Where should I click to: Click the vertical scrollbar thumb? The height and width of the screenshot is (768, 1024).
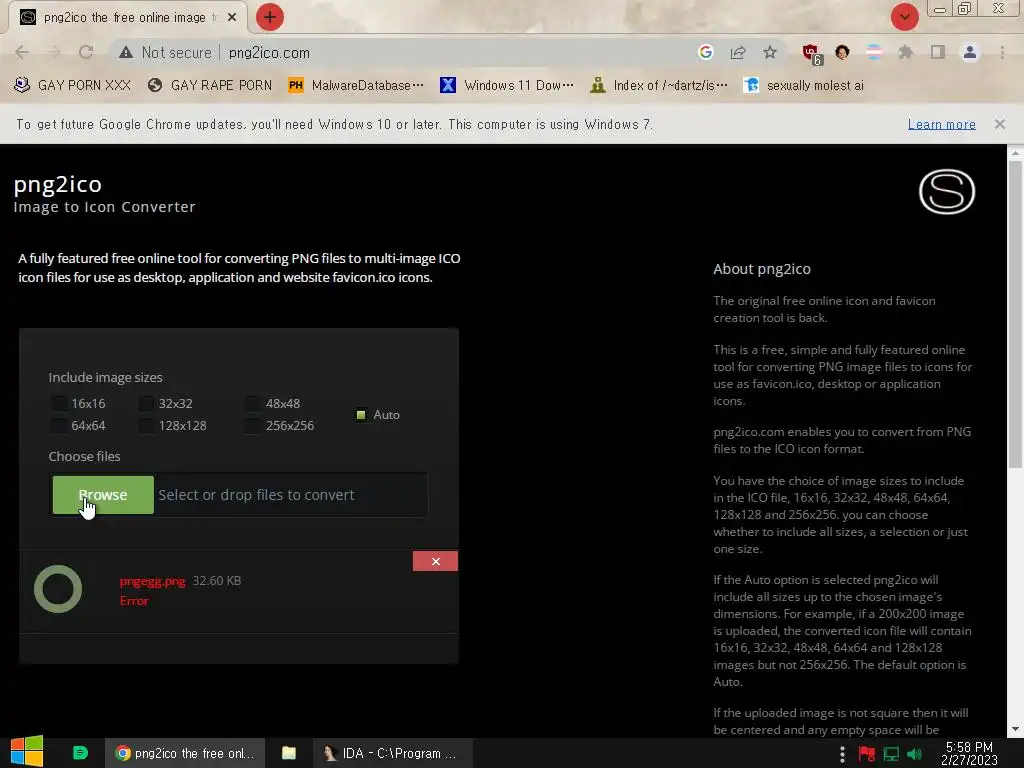click(x=1015, y=315)
